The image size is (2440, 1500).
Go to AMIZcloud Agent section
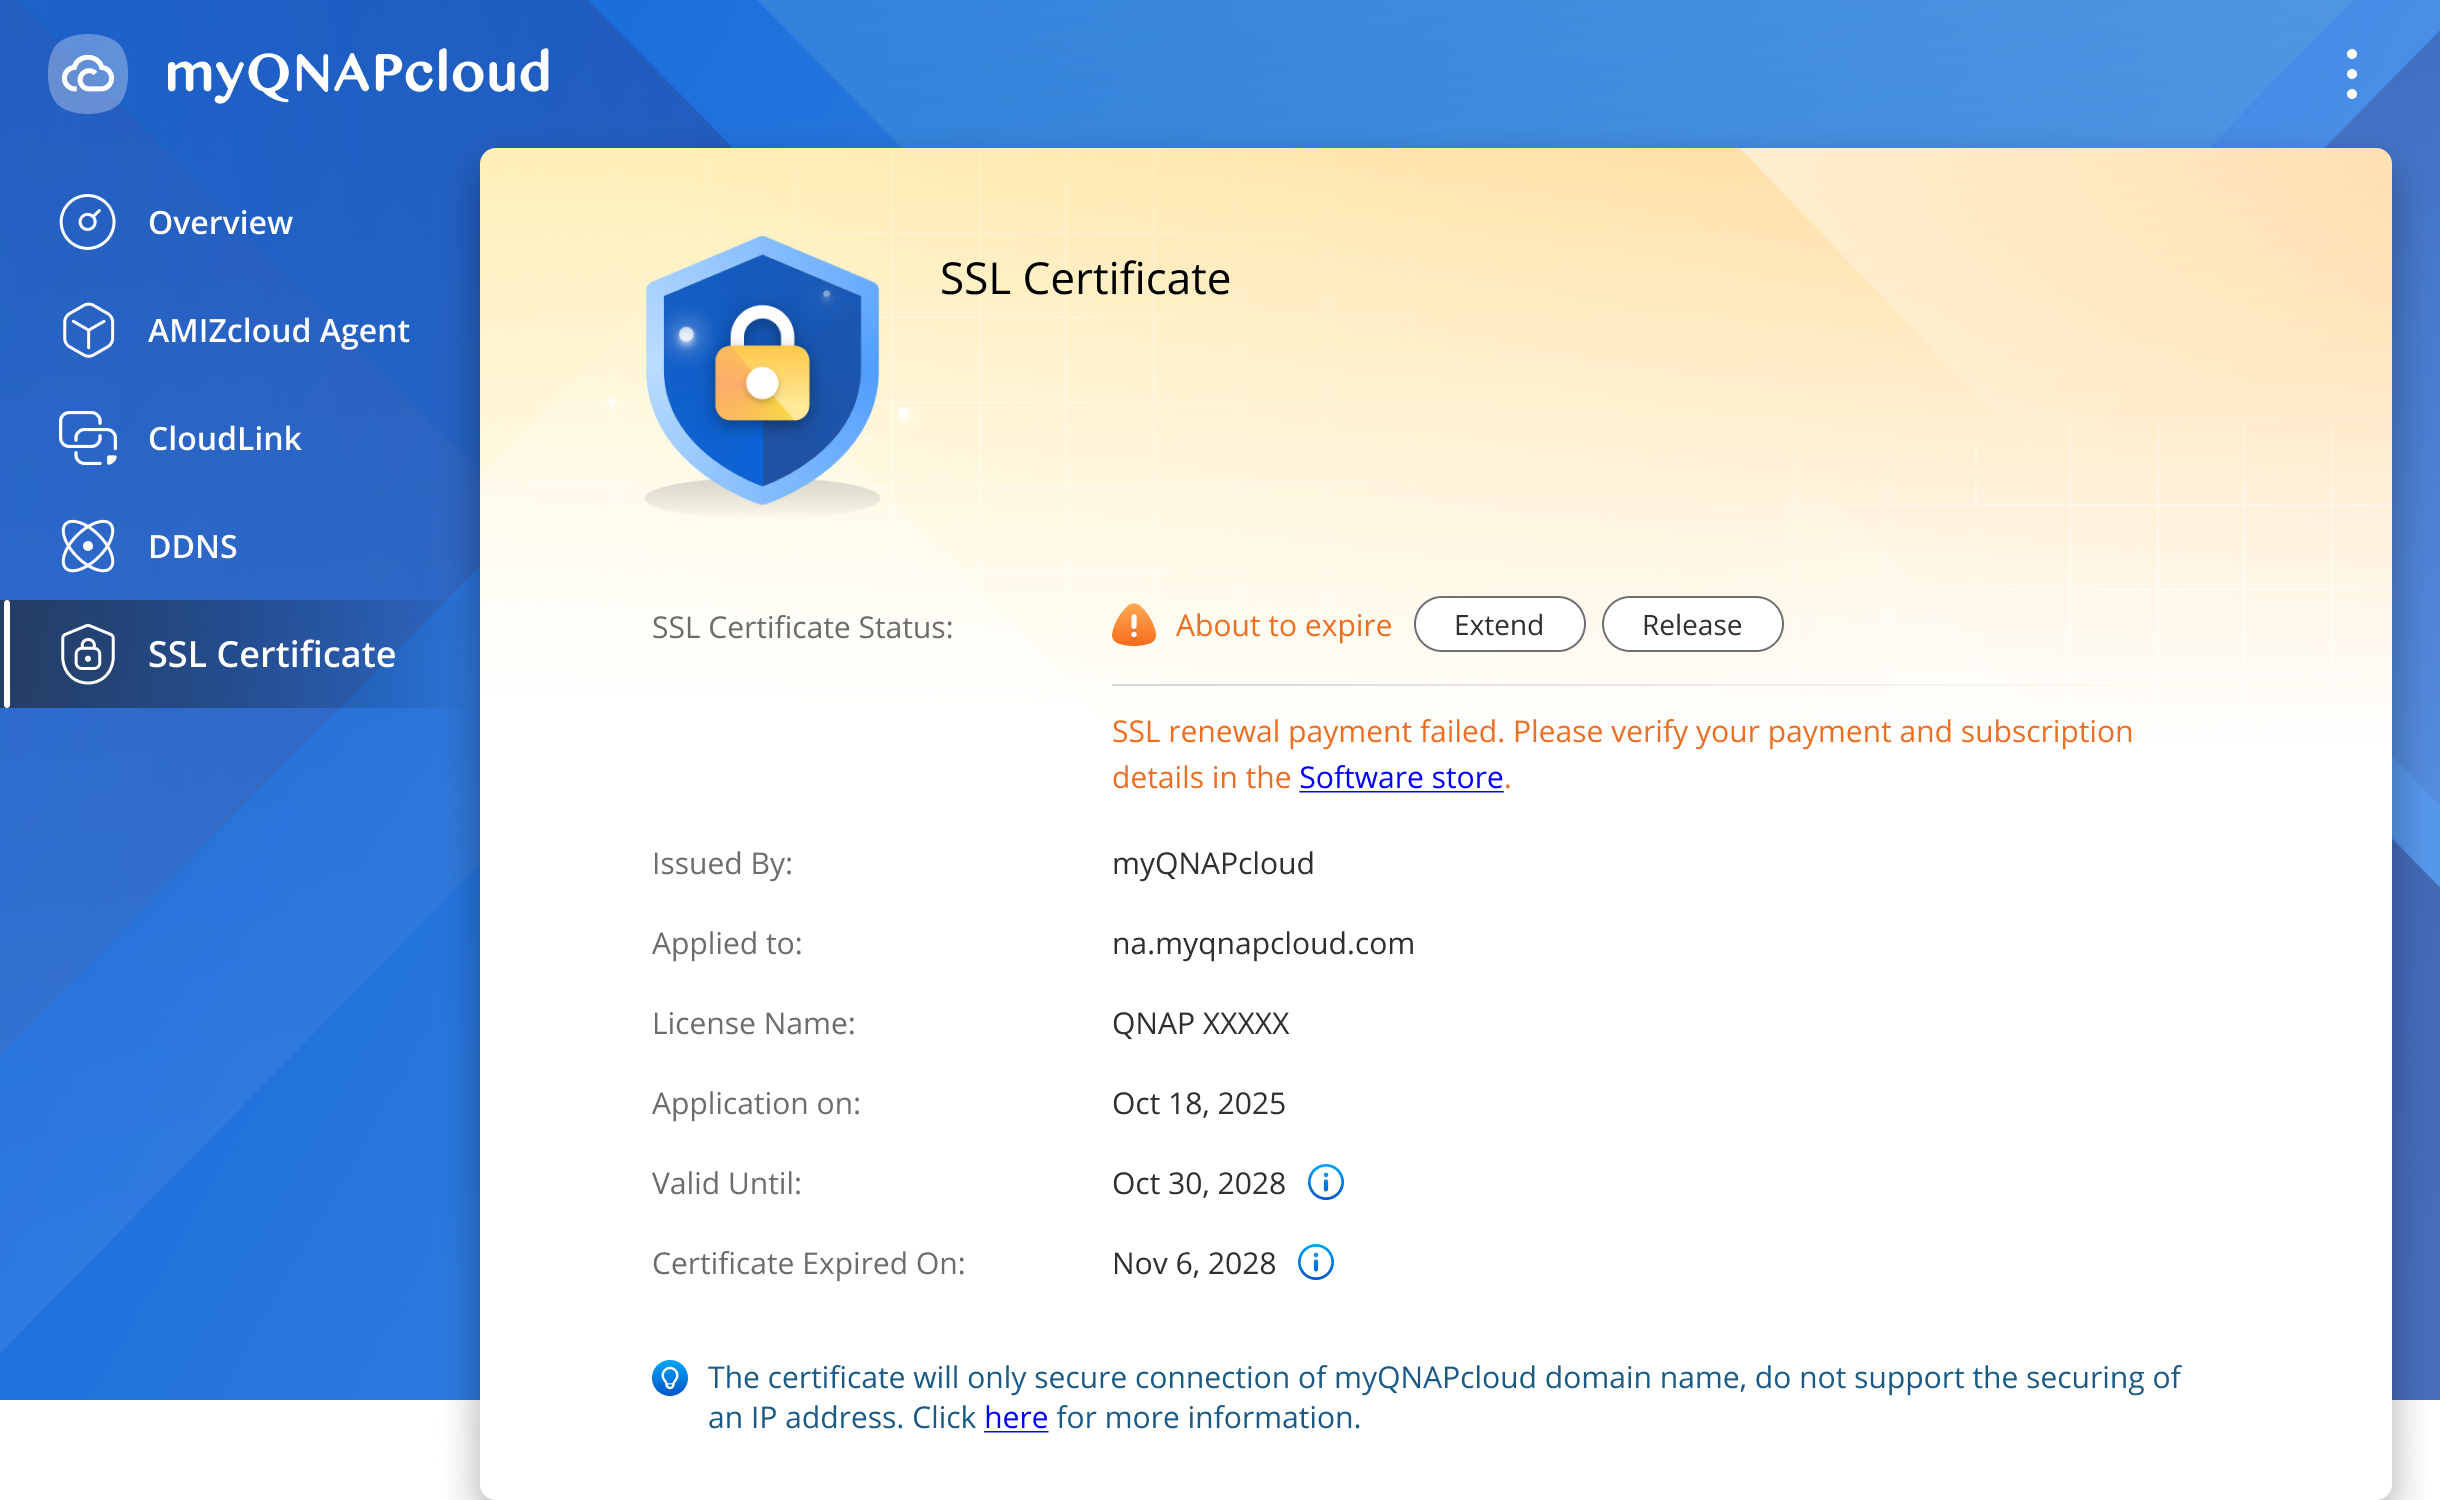278,330
